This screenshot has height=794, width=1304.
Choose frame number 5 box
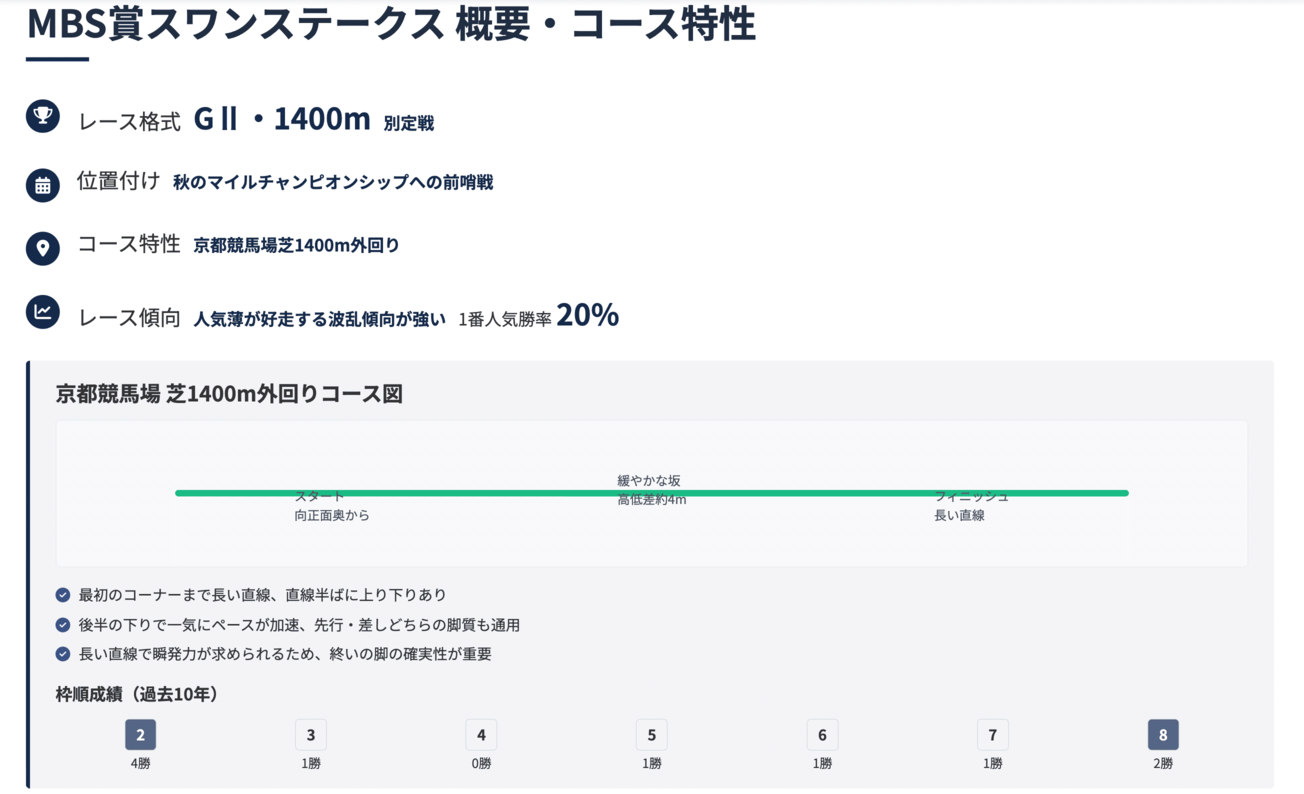[652, 735]
